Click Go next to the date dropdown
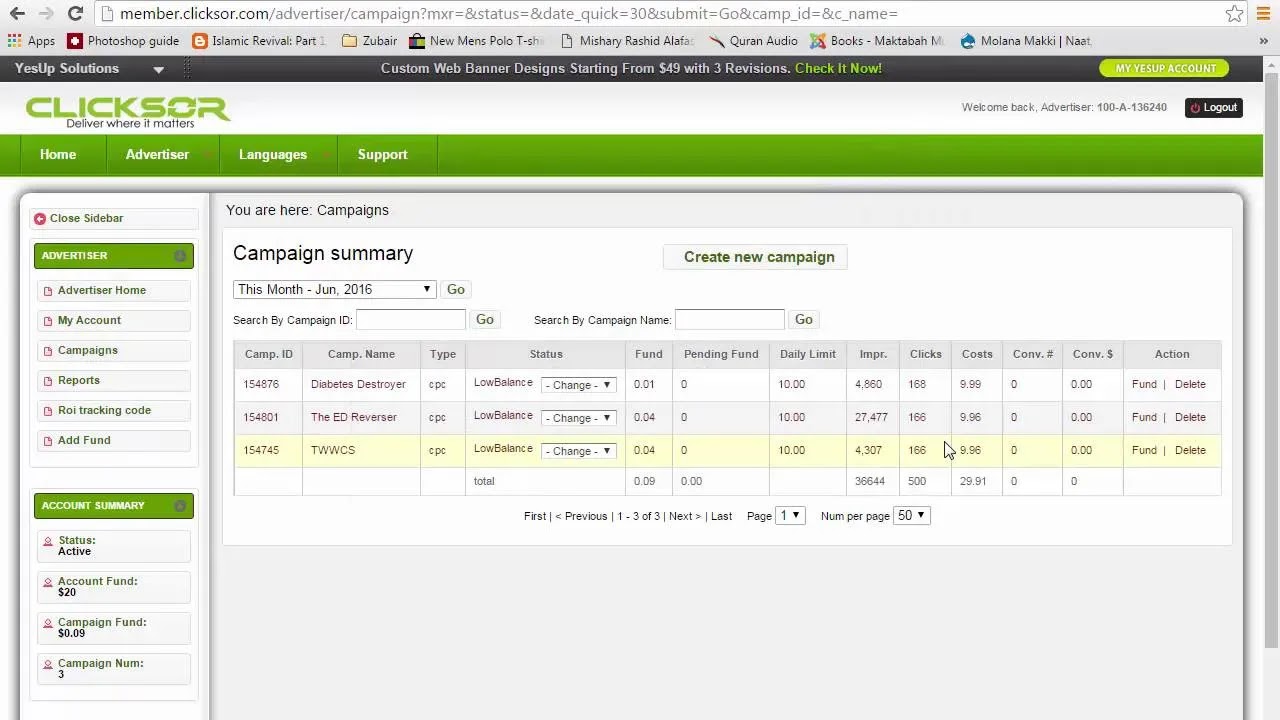Viewport: 1280px width, 720px height. point(455,289)
